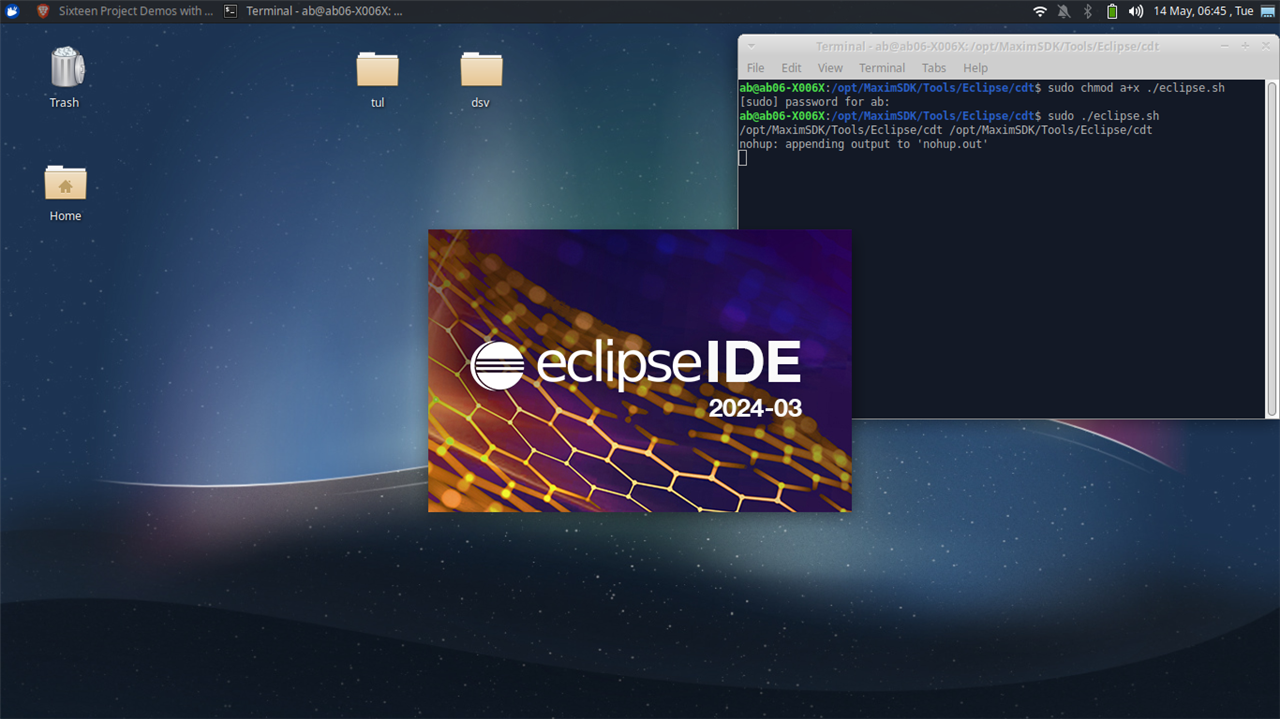This screenshot has width=1280, height=719.
Task: Select the dsv folder on desktop
Action: click(481, 76)
